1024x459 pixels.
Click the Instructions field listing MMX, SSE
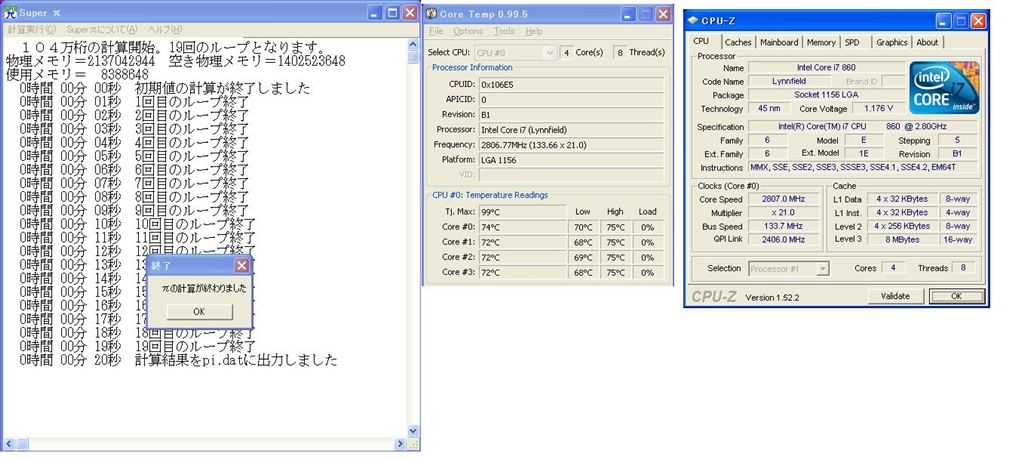point(863,168)
